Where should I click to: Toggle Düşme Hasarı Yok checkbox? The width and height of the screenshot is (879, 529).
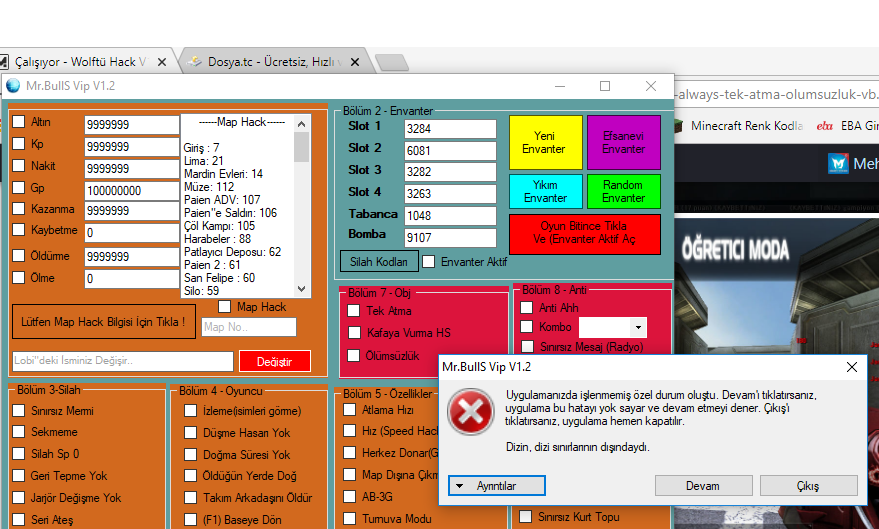(191, 433)
